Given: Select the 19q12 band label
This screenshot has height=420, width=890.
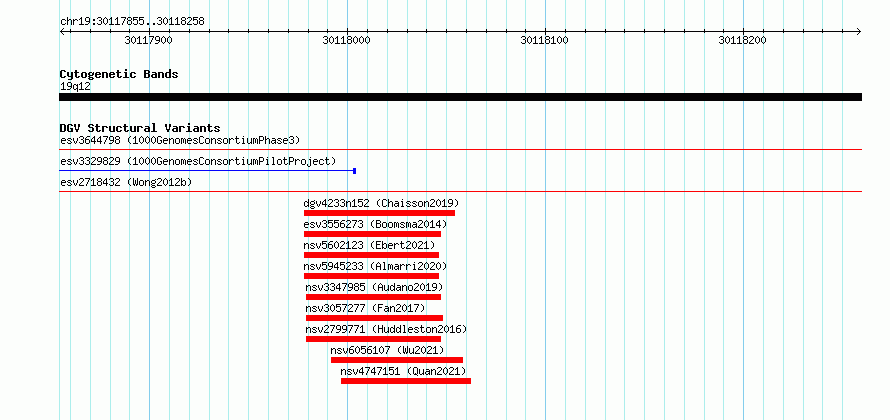Looking at the screenshot, I should click(x=75, y=87).
